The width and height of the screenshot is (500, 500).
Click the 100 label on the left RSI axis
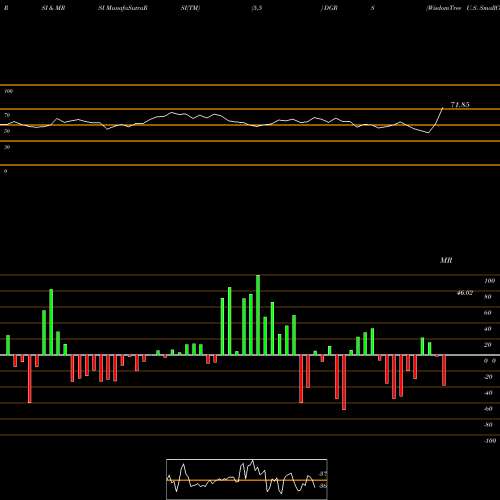(8, 91)
